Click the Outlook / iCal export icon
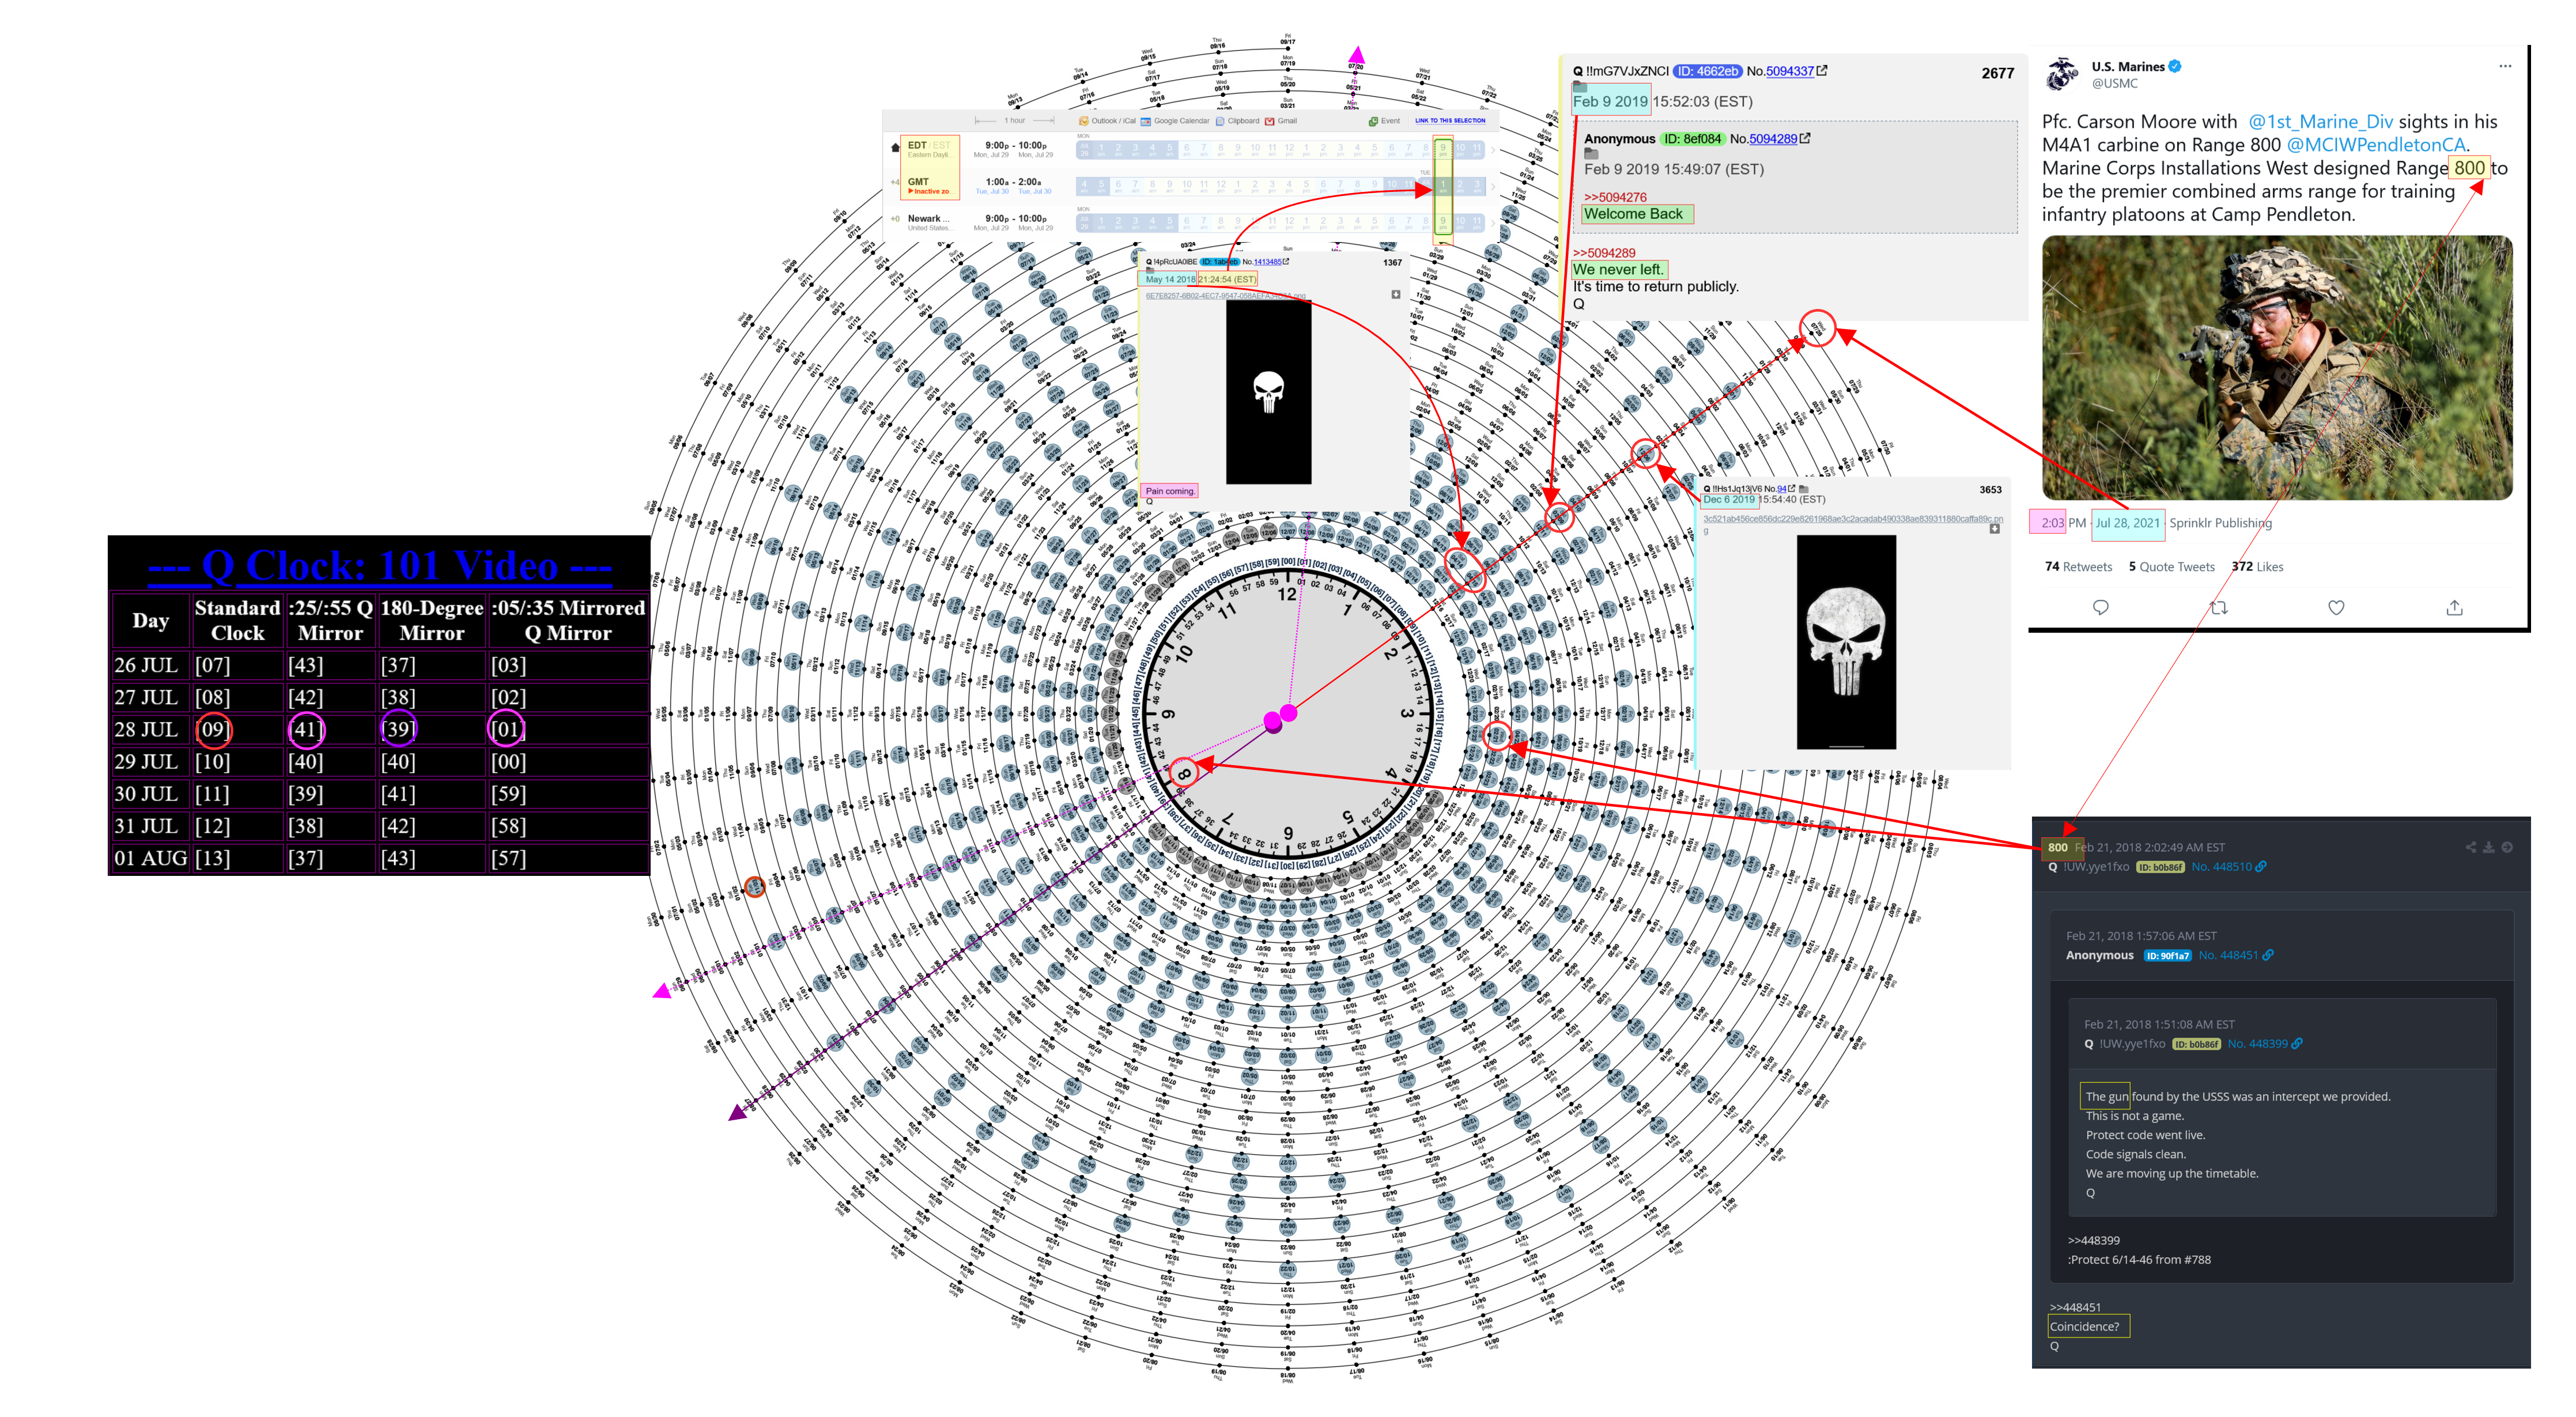 pos(1083,121)
